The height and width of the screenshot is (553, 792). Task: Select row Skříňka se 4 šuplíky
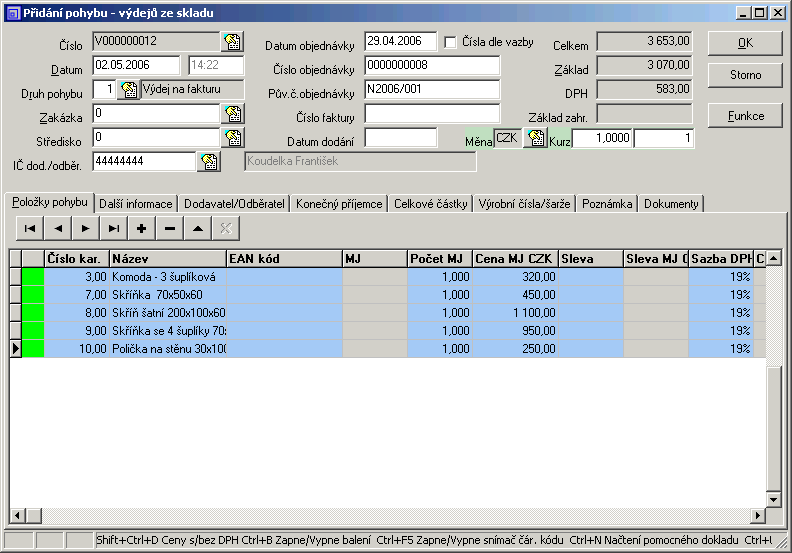point(388,331)
